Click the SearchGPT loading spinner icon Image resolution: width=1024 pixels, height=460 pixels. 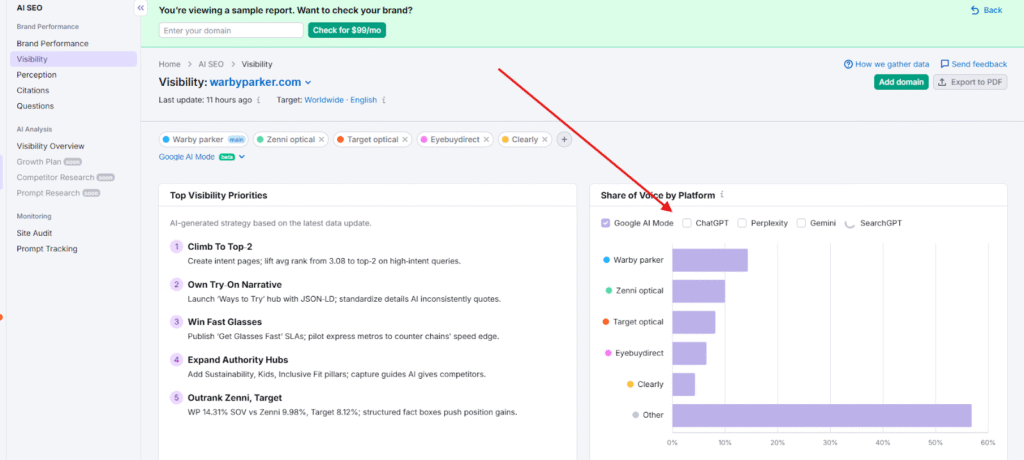[x=850, y=223]
